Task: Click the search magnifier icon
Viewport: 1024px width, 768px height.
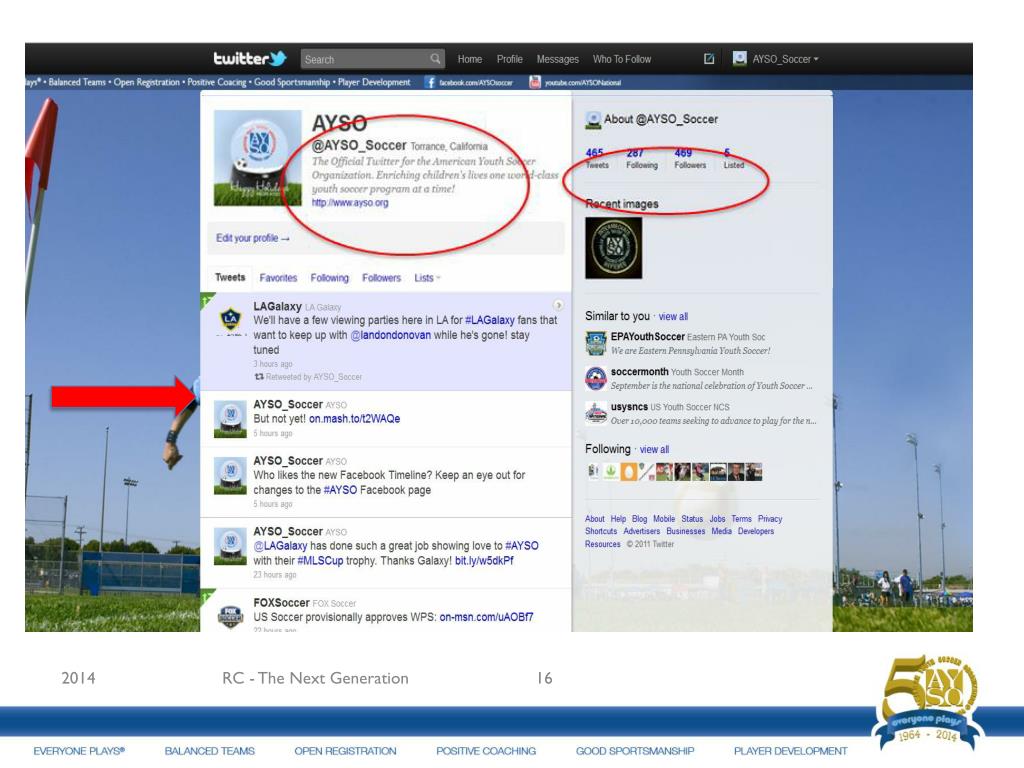Action: coord(436,59)
